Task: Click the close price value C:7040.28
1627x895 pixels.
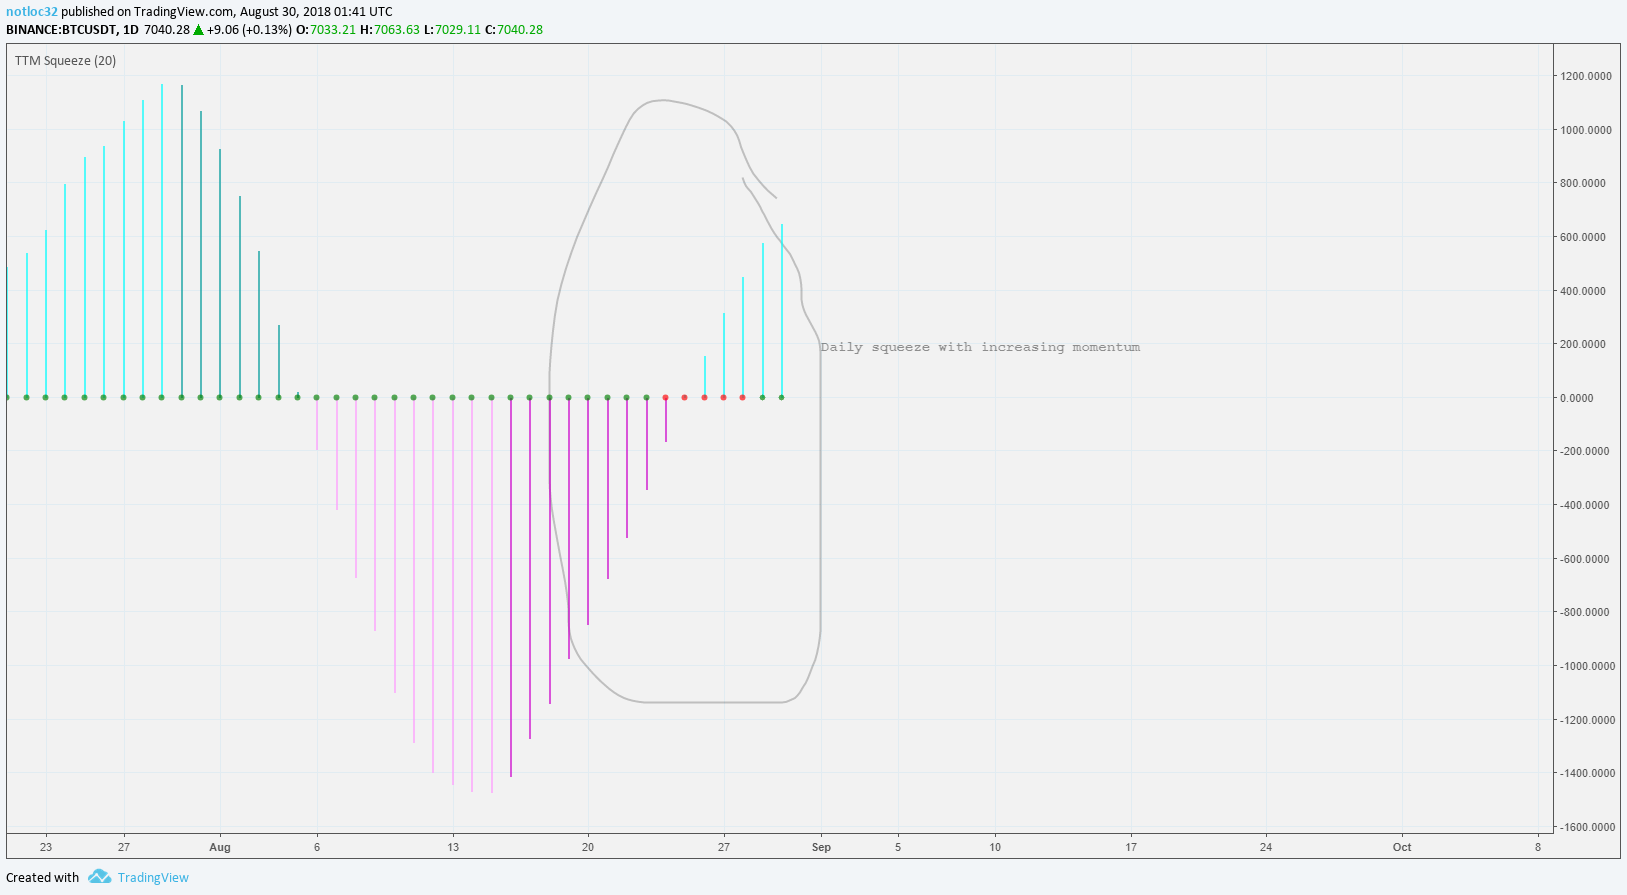Action: pos(514,30)
